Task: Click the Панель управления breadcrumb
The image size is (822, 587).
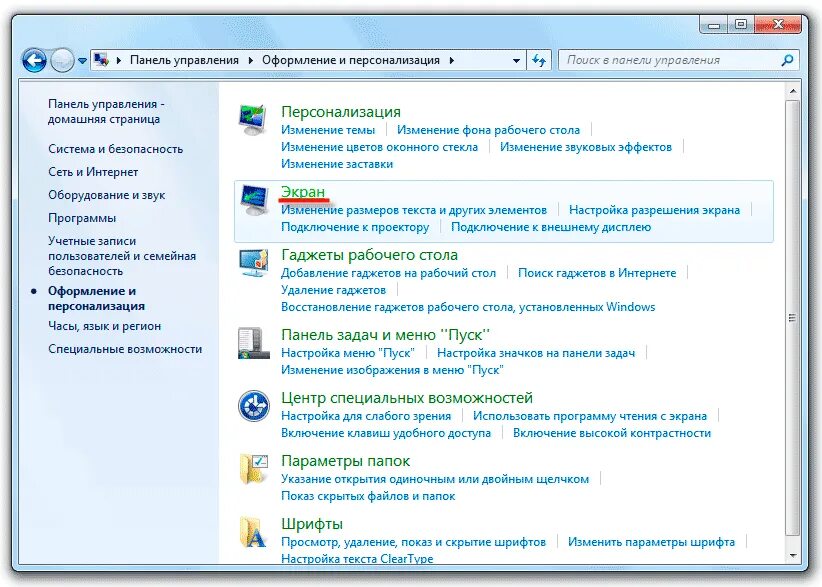Action: (x=184, y=60)
